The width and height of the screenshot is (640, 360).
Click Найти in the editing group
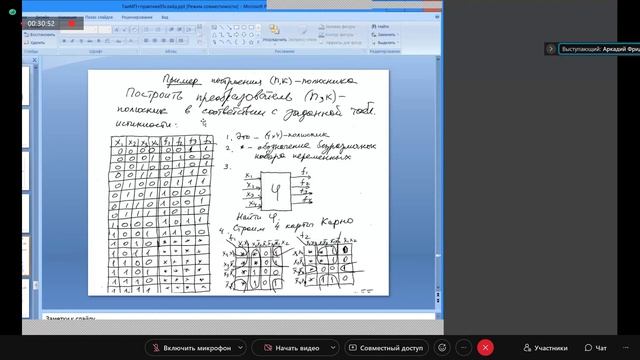click(380, 27)
